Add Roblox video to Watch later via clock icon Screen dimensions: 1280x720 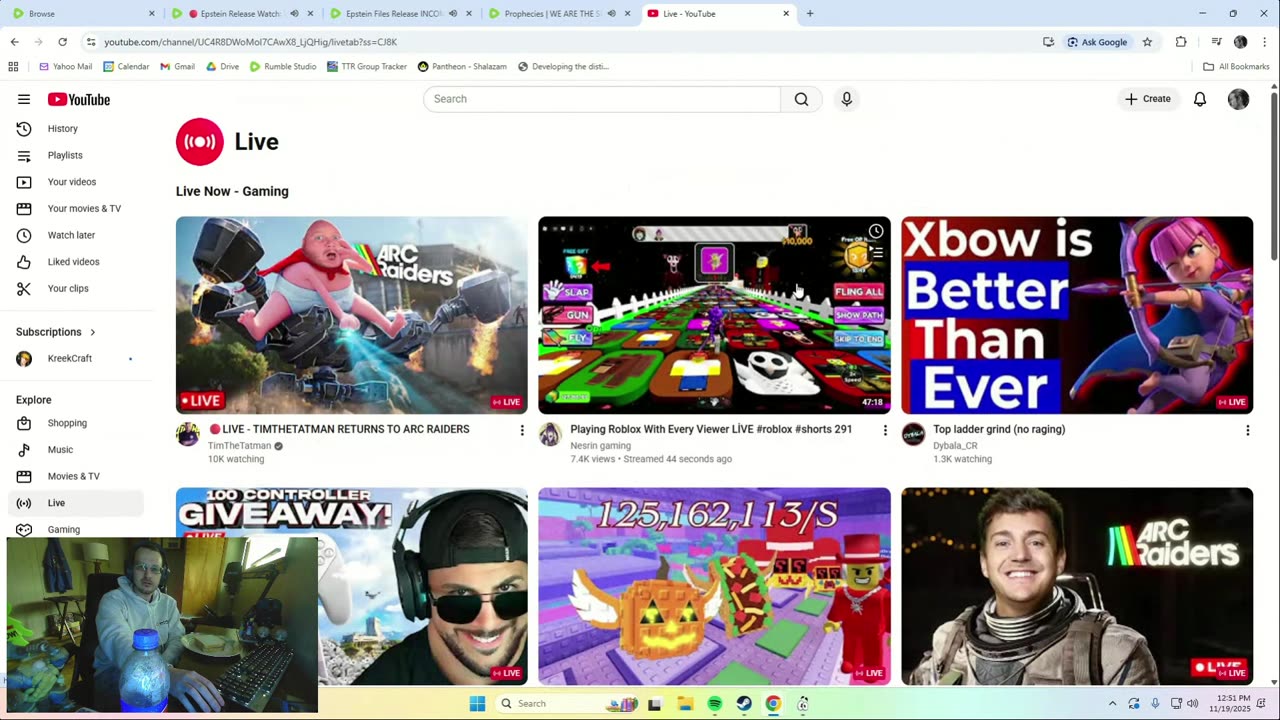(x=875, y=231)
